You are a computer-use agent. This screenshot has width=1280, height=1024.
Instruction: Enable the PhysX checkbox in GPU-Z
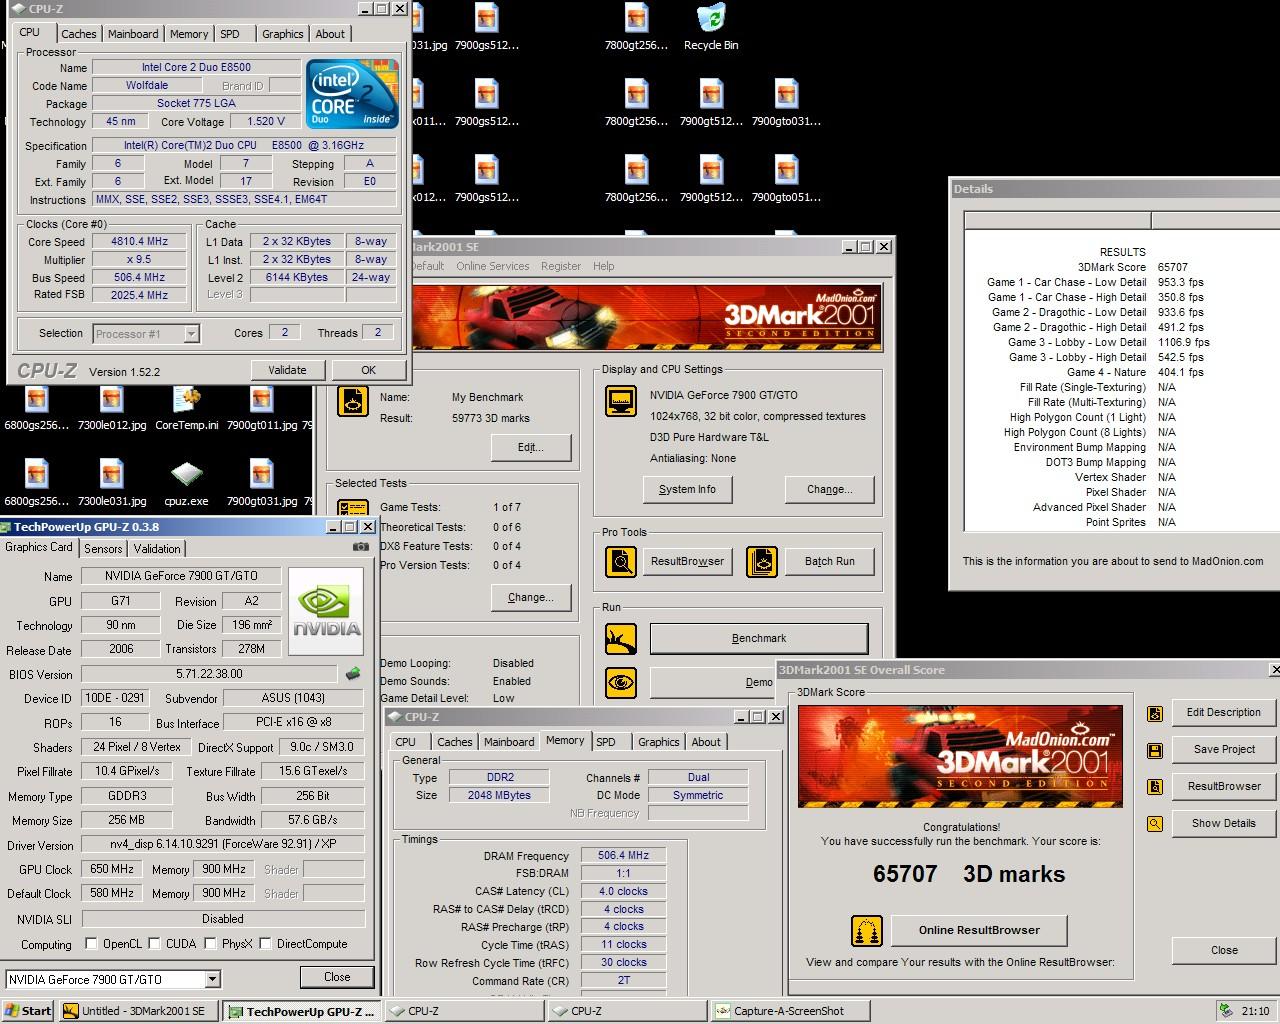(x=210, y=943)
